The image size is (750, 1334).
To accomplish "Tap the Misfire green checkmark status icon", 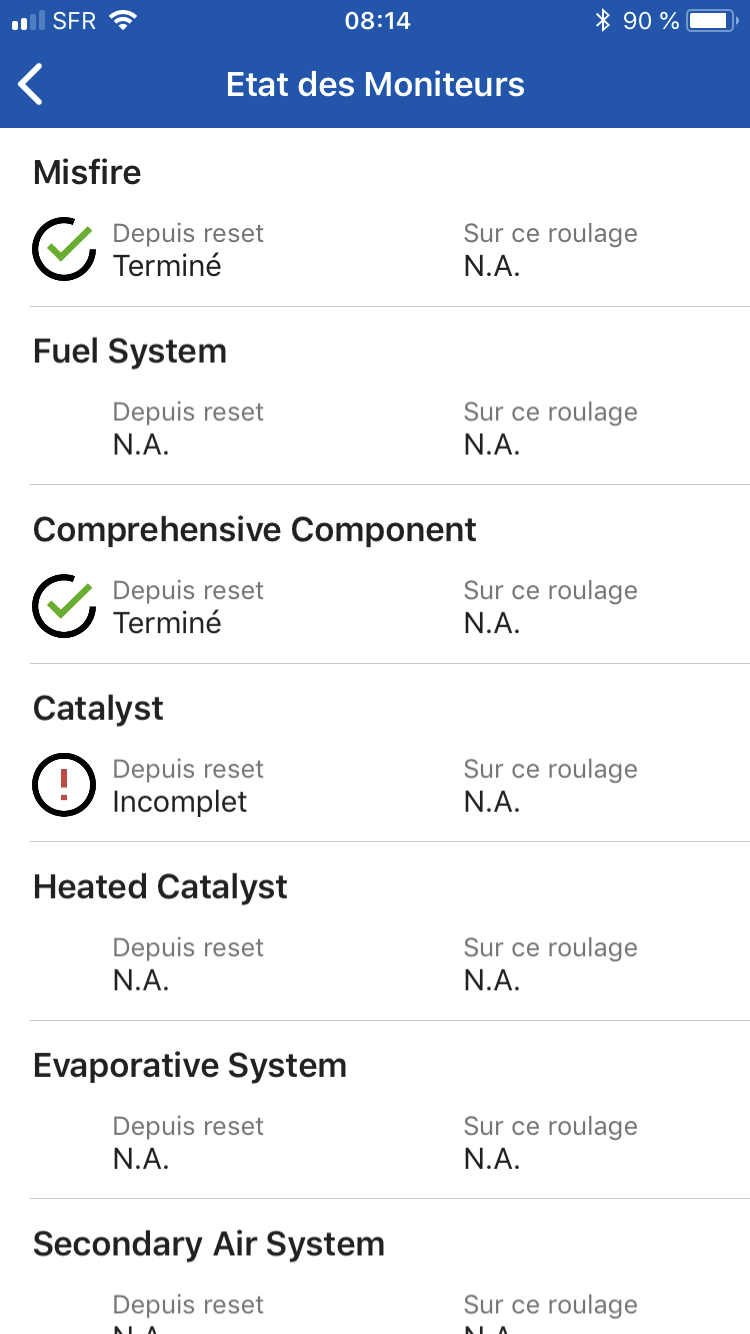I will [x=64, y=248].
